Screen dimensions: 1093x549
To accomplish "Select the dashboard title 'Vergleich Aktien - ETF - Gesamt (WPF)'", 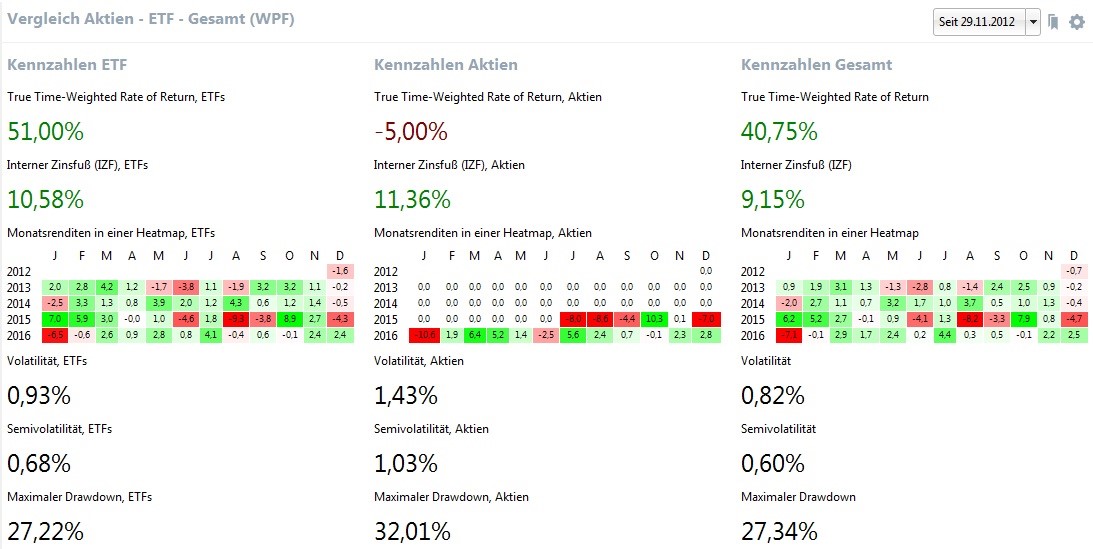I will [x=150, y=19].
